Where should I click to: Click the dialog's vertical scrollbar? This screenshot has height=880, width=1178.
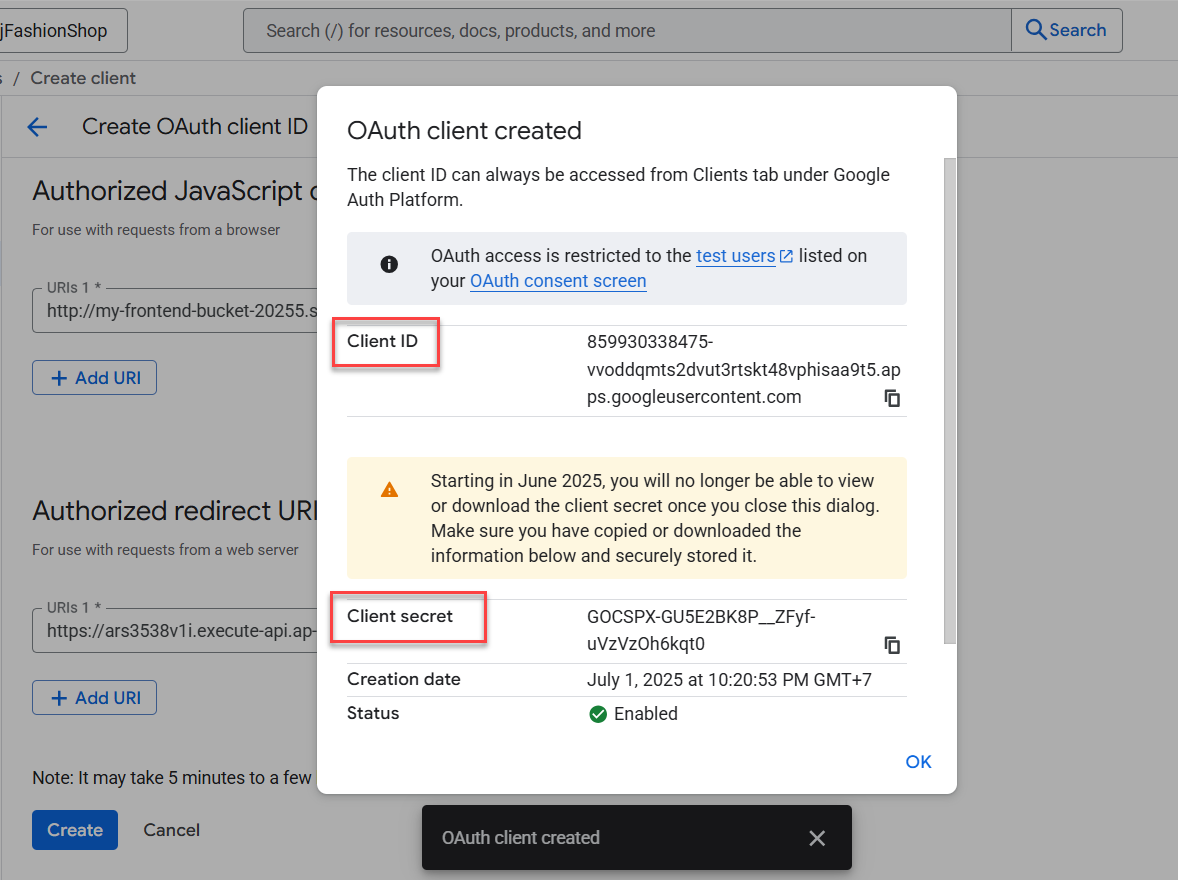pos(950,401)
